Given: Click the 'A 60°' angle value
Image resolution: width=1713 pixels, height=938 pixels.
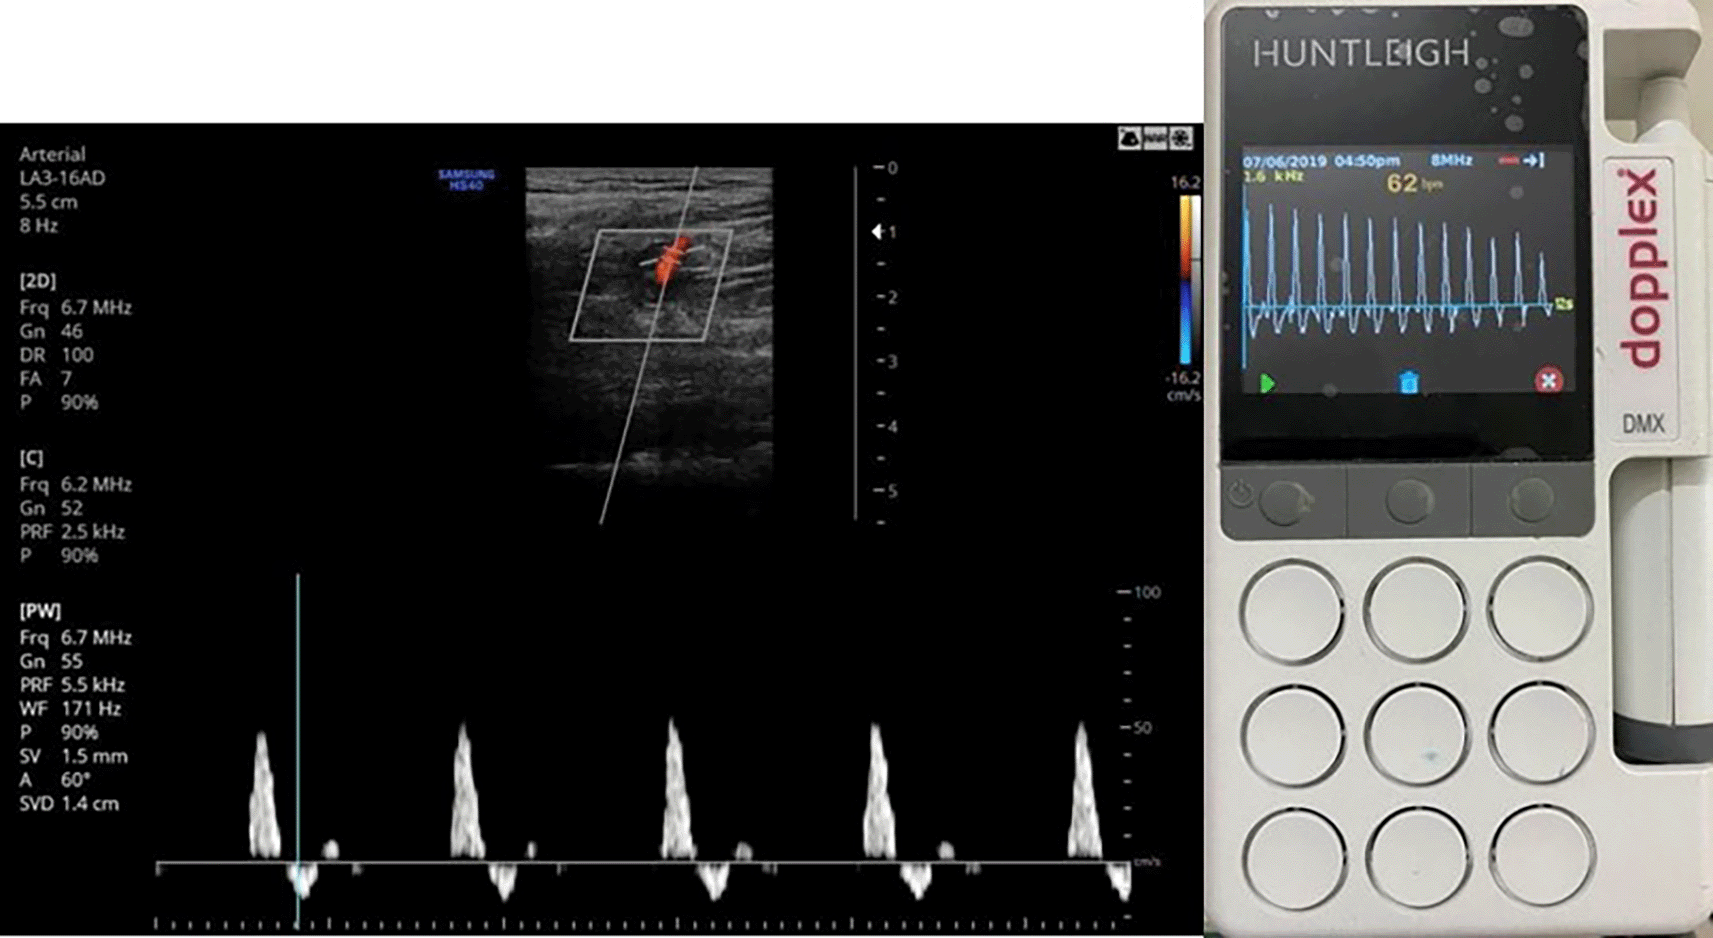Looking at the screenshot, I should (x=55, y=780).
